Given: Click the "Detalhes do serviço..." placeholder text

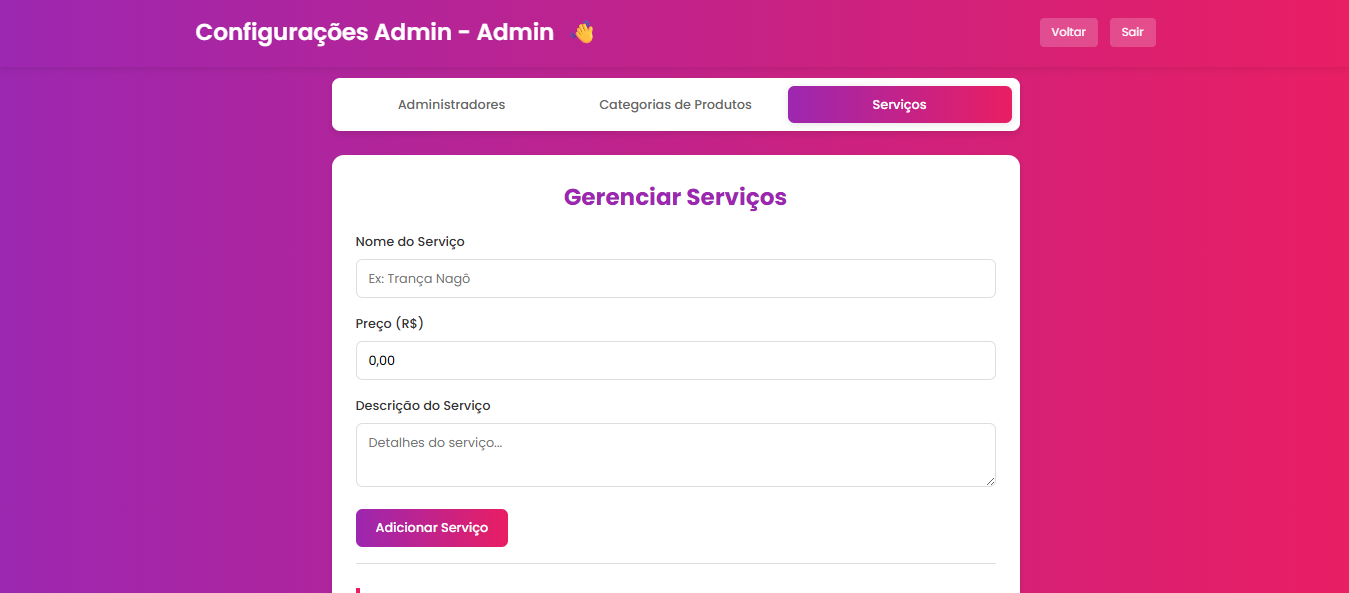Looking at the screenshot, I should coord(435,442).
